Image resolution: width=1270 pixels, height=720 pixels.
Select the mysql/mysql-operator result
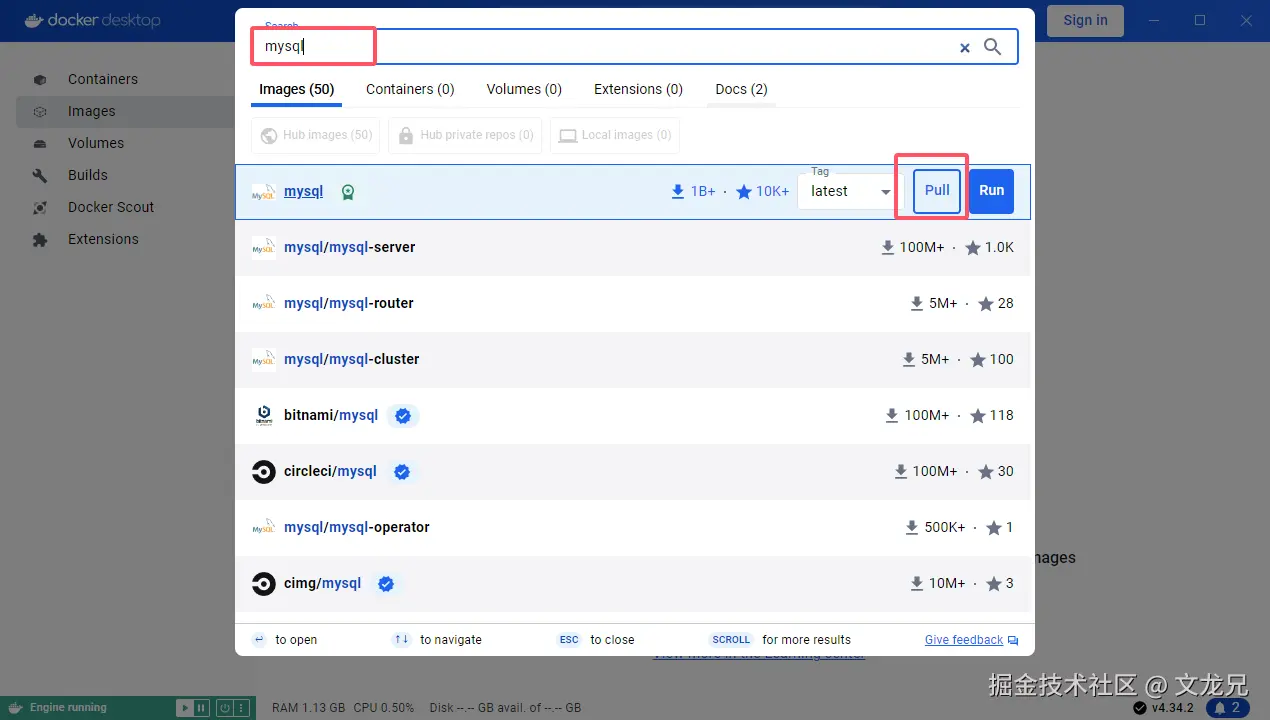point(633,527)
